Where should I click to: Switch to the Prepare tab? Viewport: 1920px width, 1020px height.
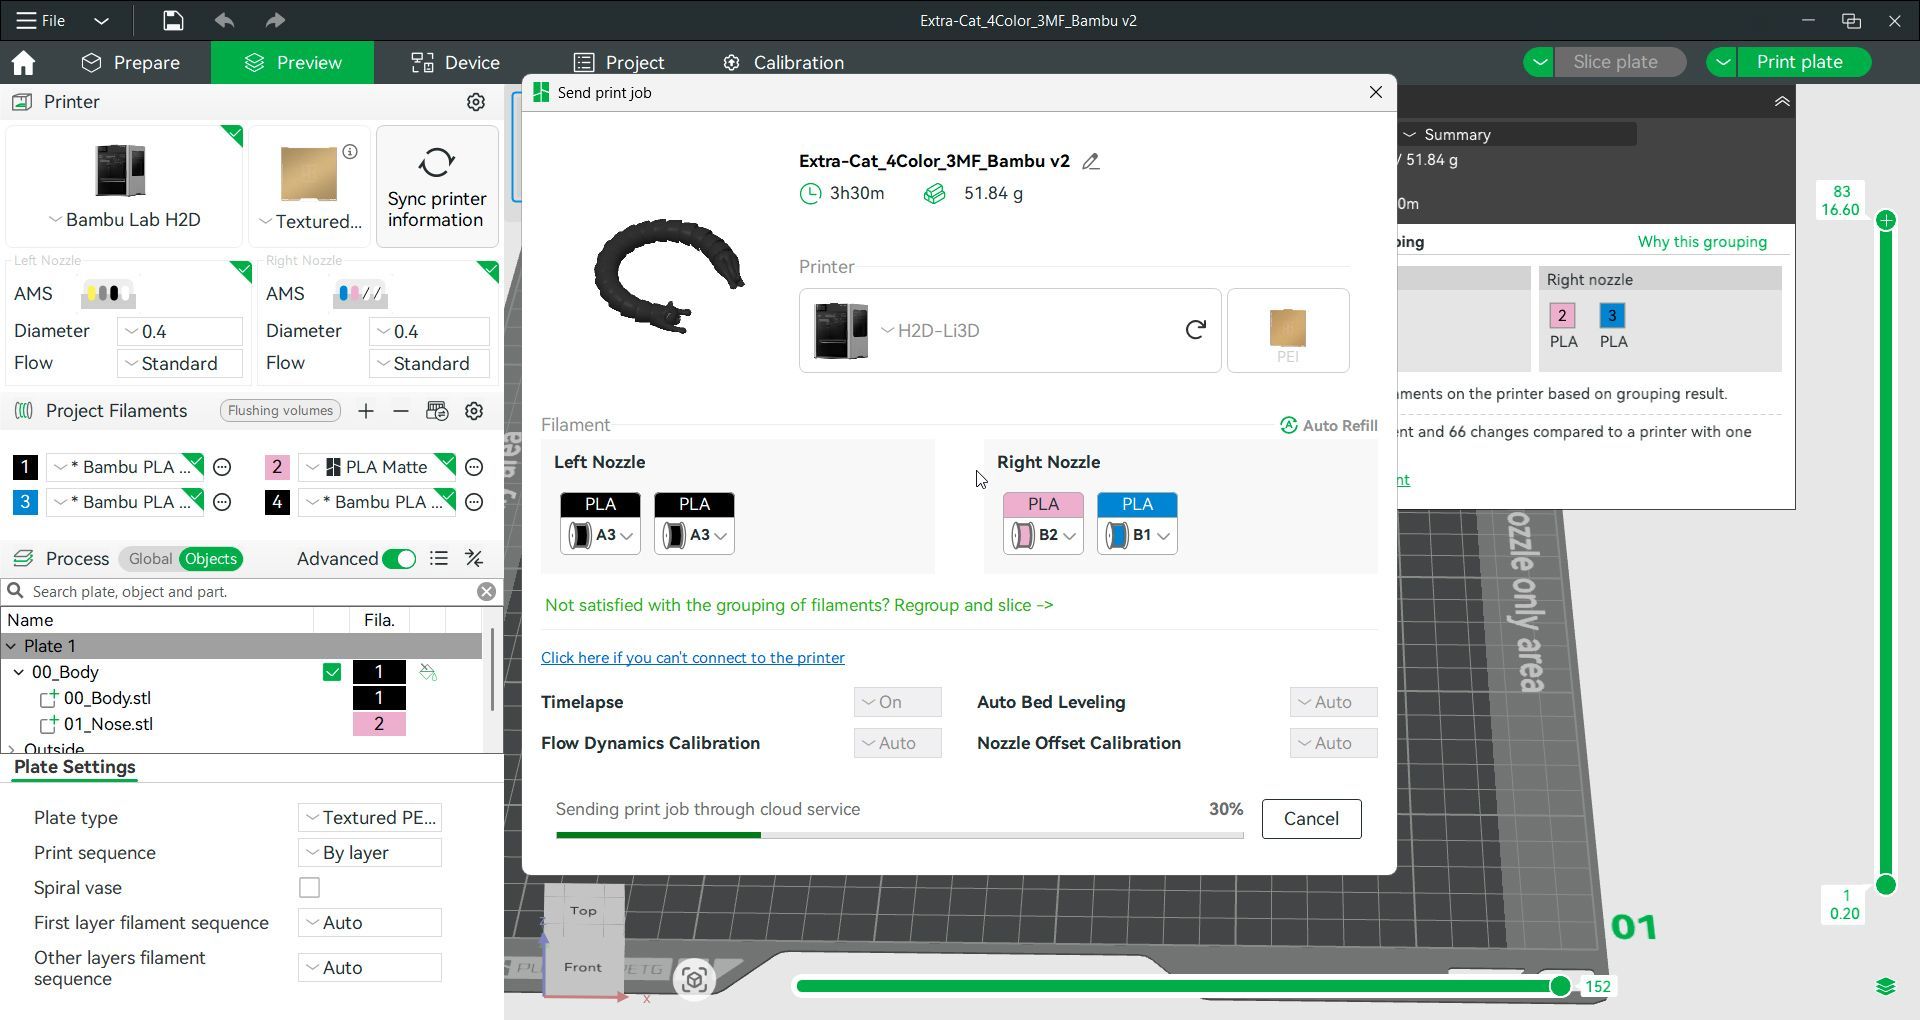click(131, 62)
